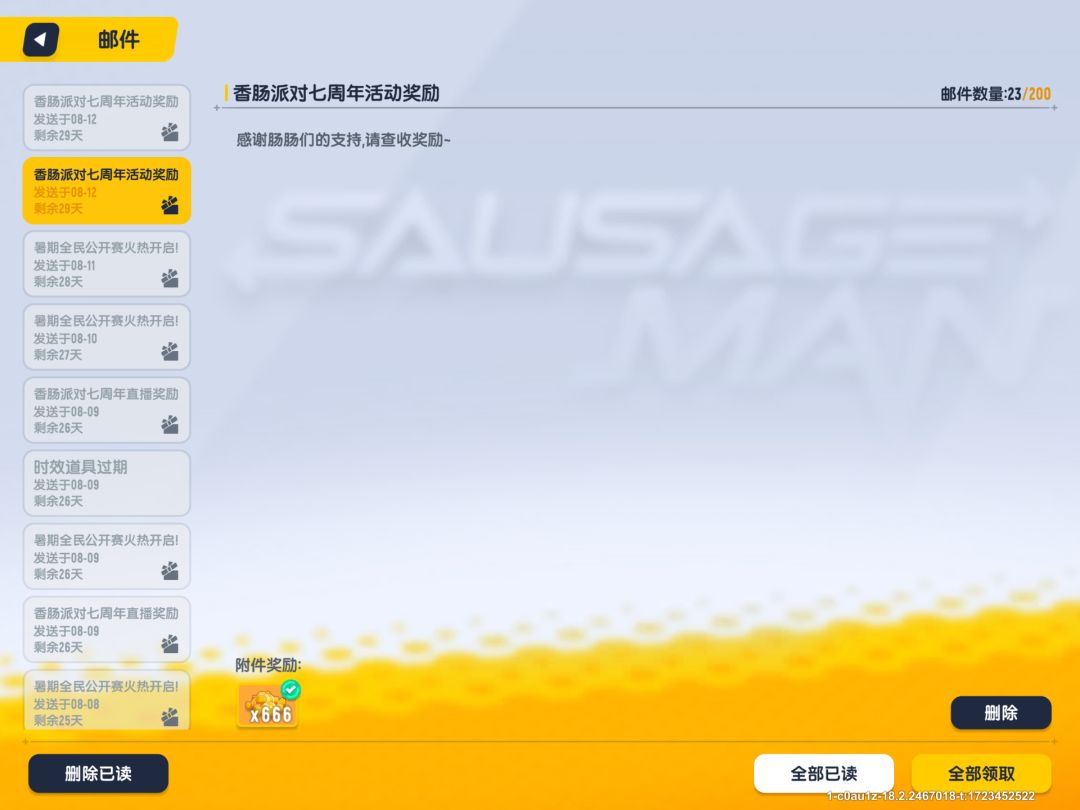Click the mail heading 香肠派对七周年活动奖励 in the content pane

tap(336, 93)
